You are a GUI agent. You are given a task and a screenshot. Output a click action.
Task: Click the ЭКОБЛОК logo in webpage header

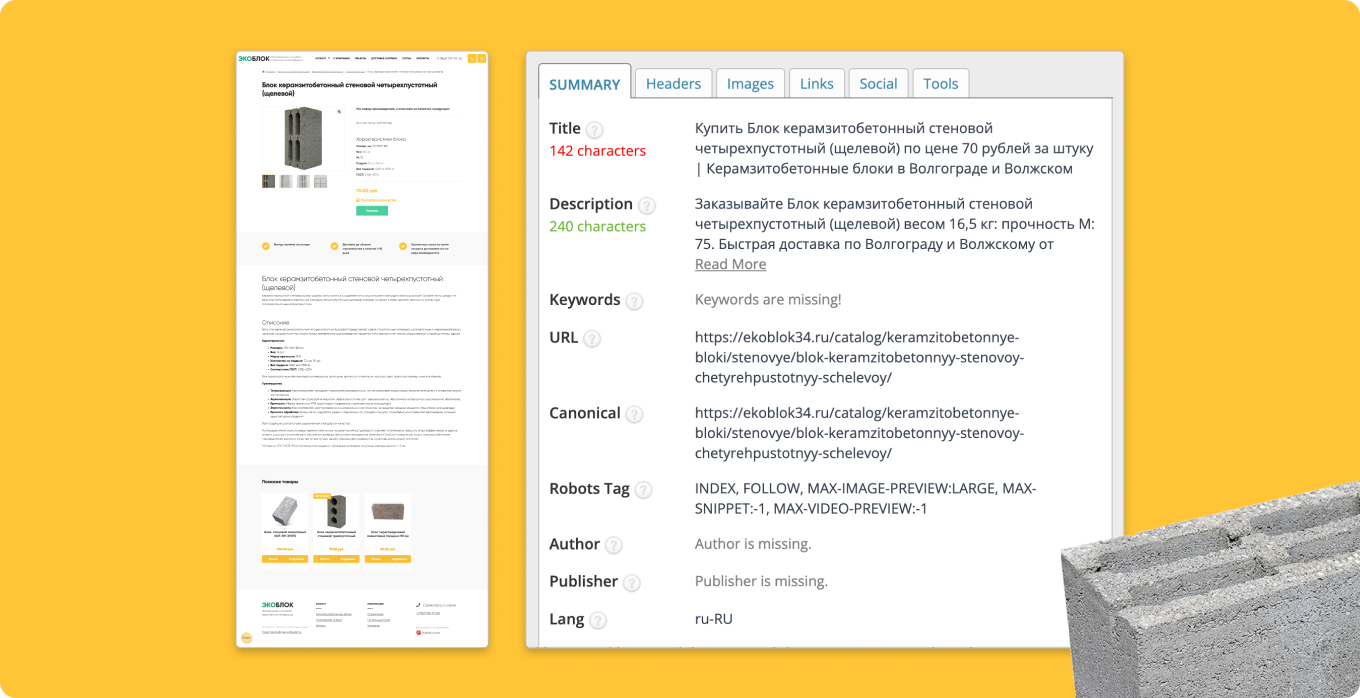254,59
